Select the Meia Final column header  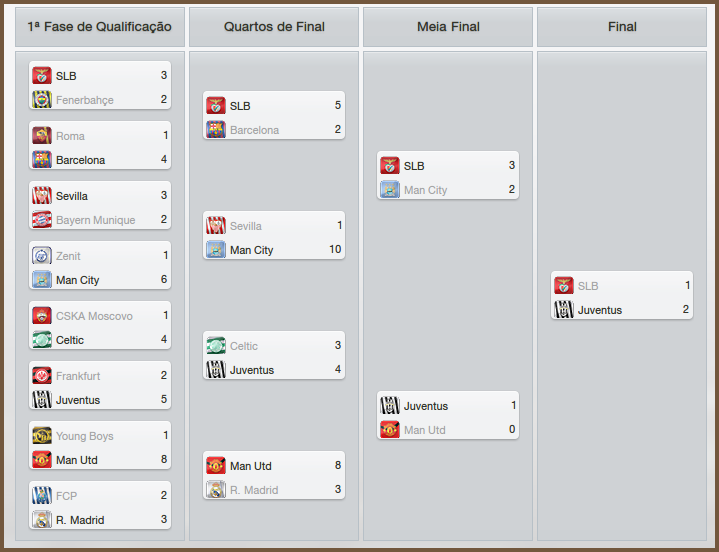click(448, 27)
